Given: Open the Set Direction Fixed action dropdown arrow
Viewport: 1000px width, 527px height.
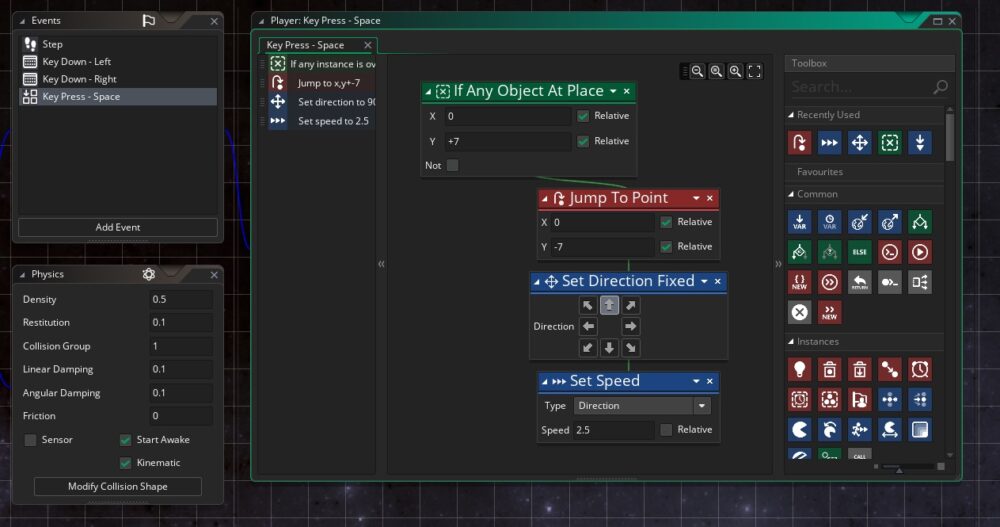Looking at the screenshot, I should [704, 282].
